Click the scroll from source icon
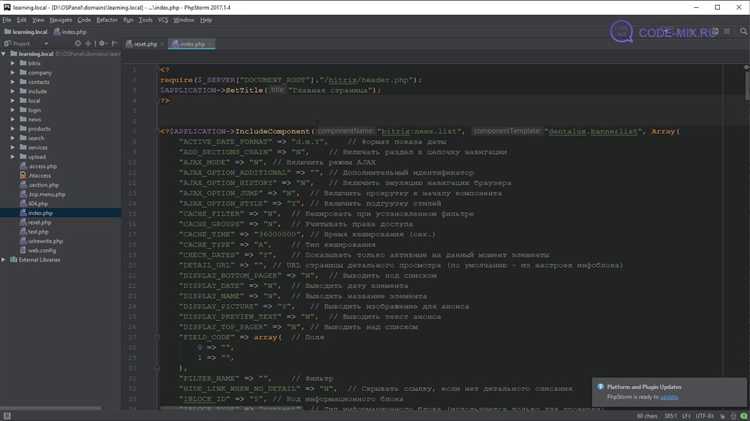This screenshot has width=750, height=421. [x=78, y=44]
